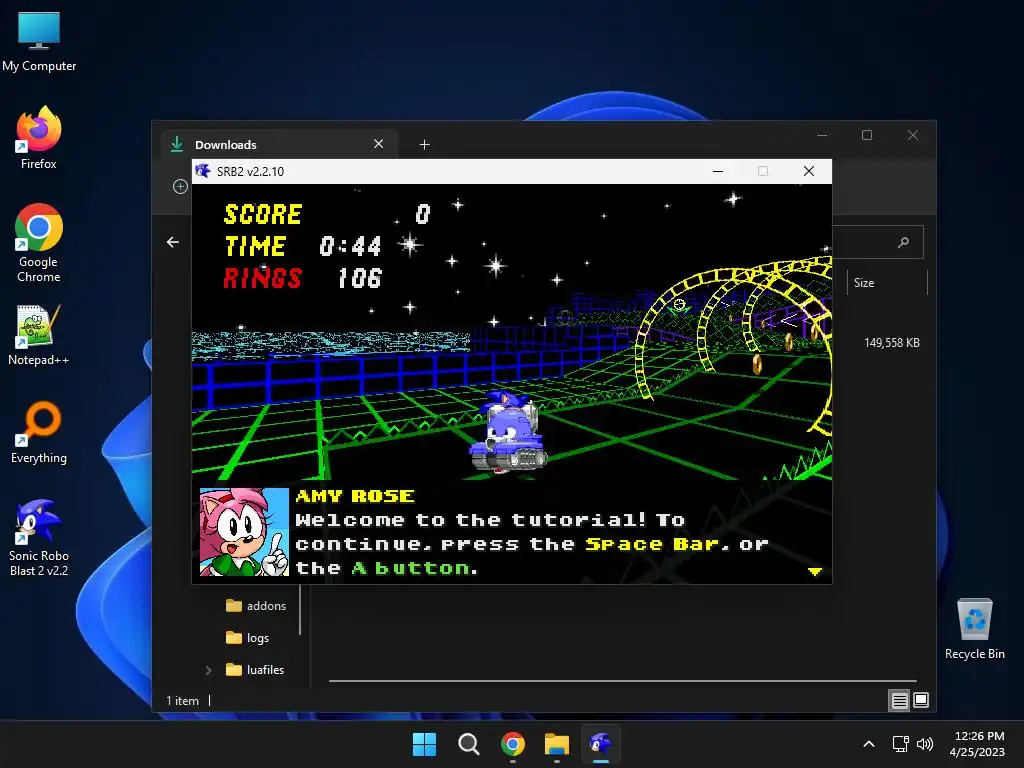Sort by the Size column header

887,283
